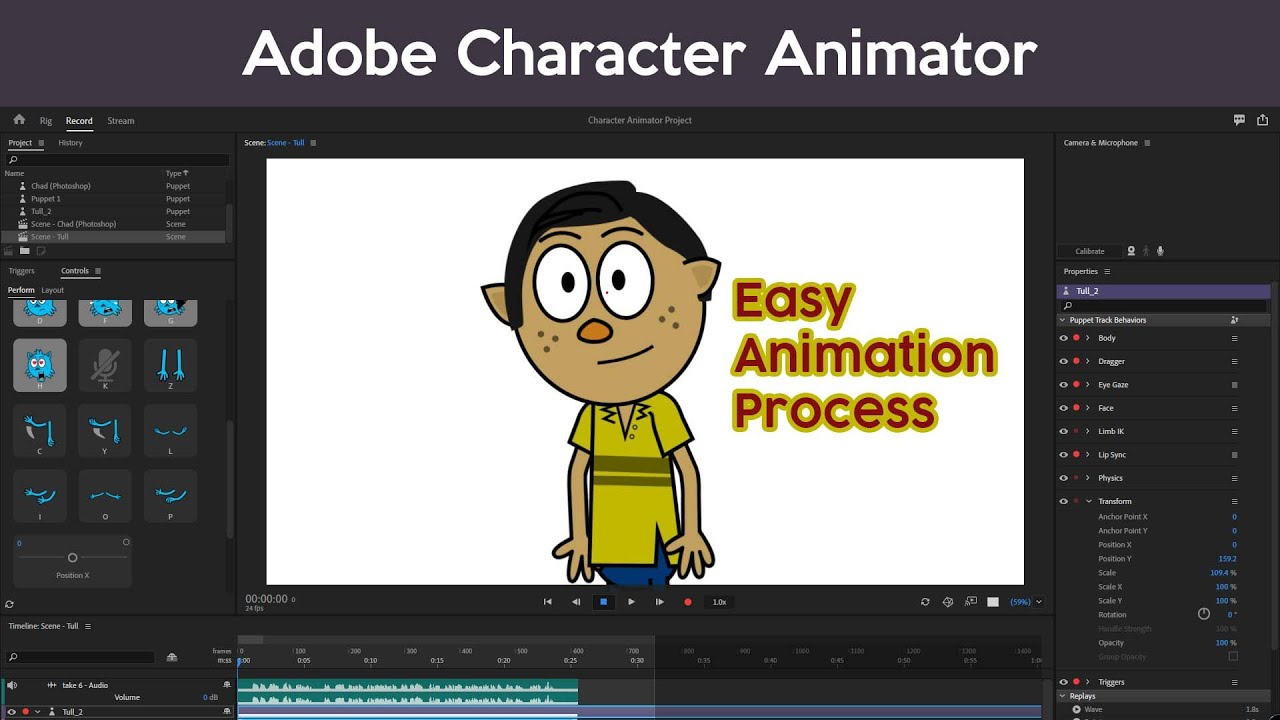This screenshot has width=1280, height=720.
Task: Expand the Triggers behavior parameters
Action: tap(1088, 682)
